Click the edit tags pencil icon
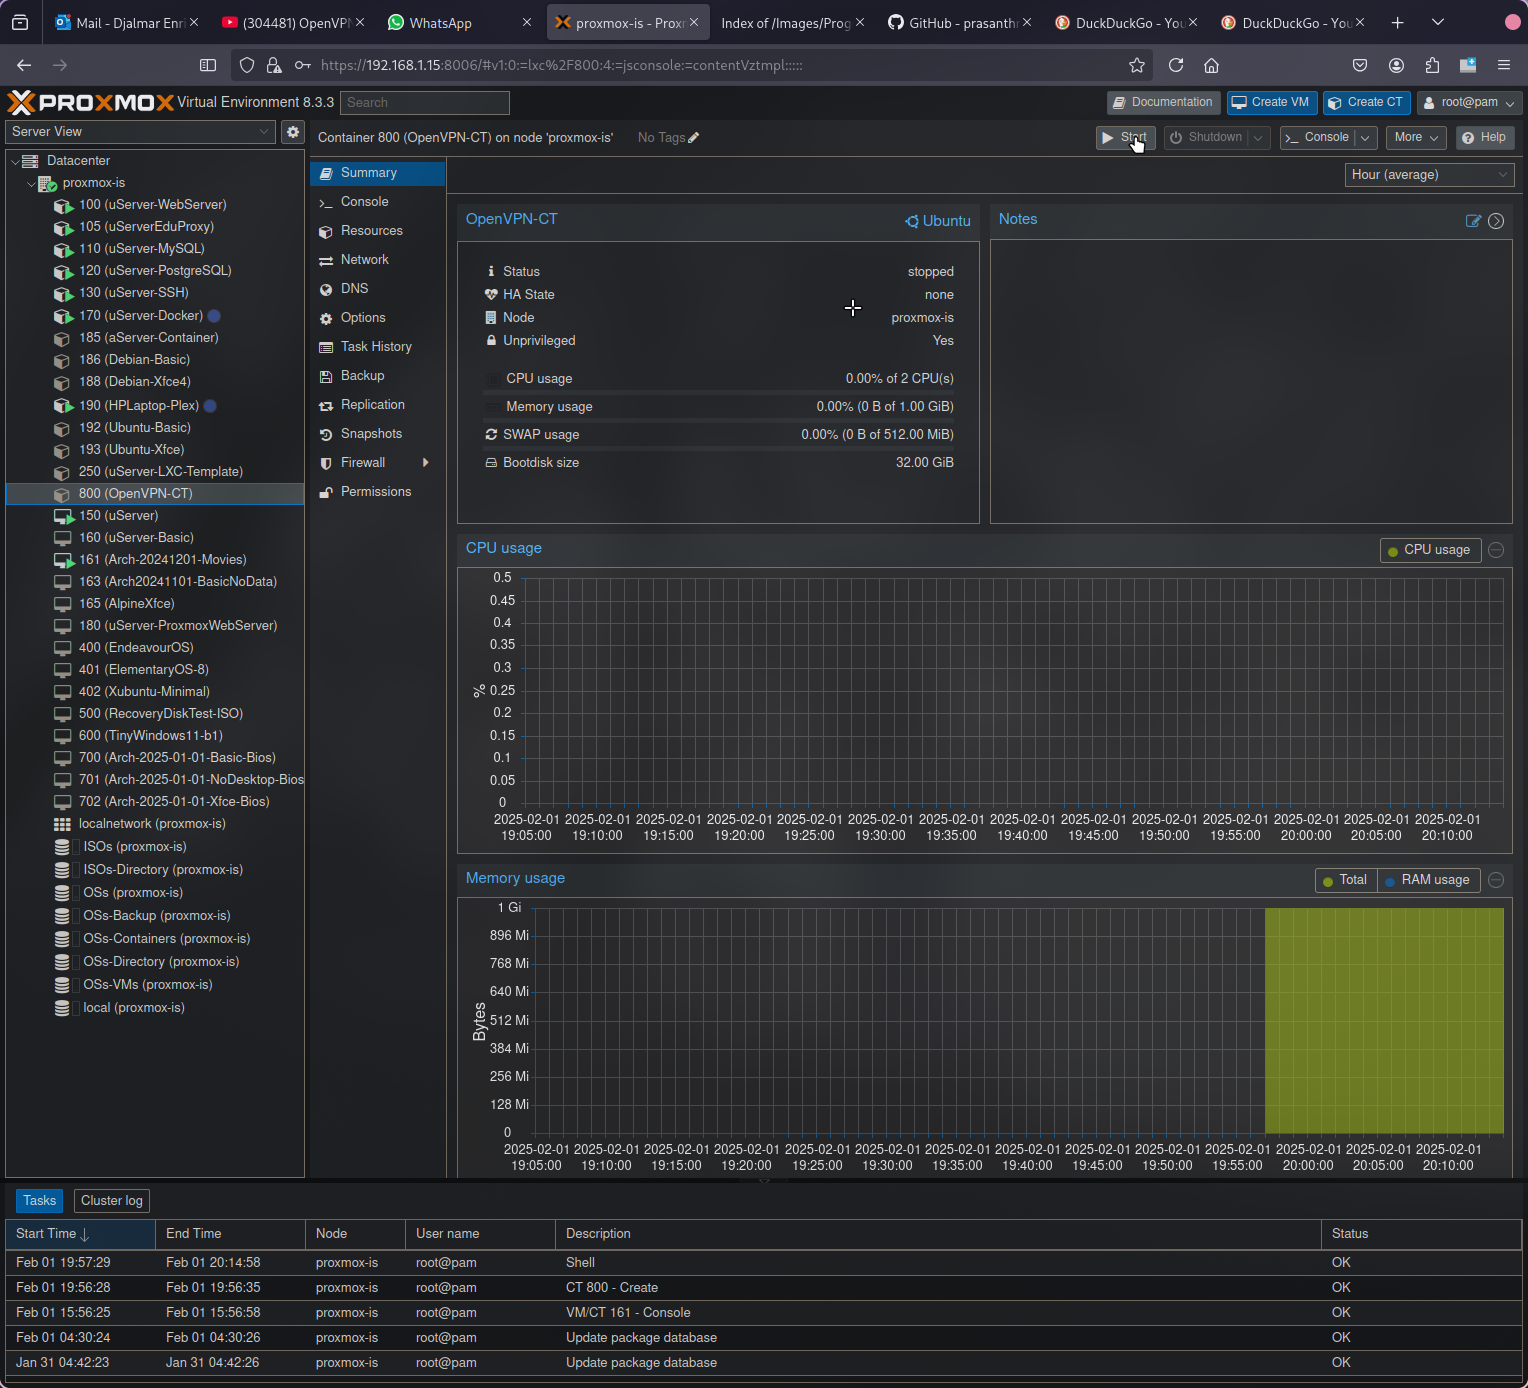The width and height of the screenshot is (1528, 1388). [694, 138]
